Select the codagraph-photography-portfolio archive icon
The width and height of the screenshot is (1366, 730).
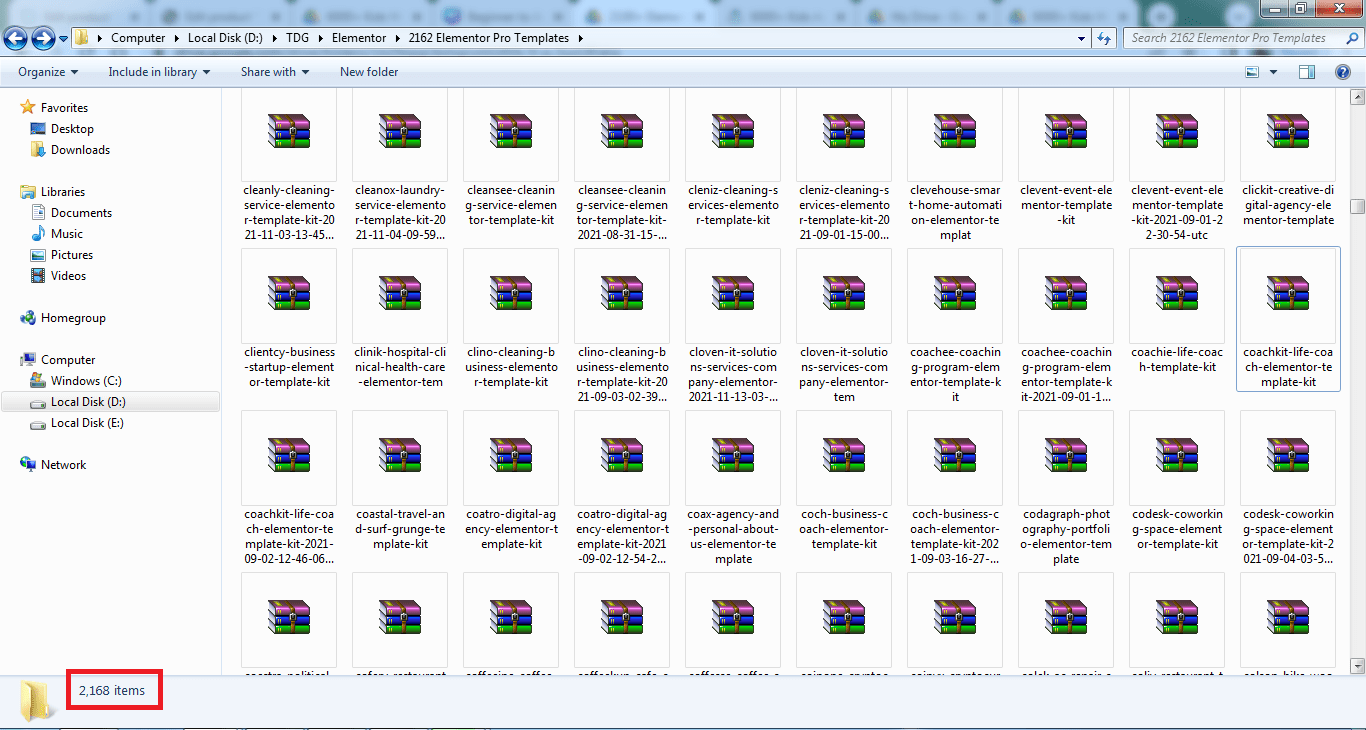point(1066,460)
